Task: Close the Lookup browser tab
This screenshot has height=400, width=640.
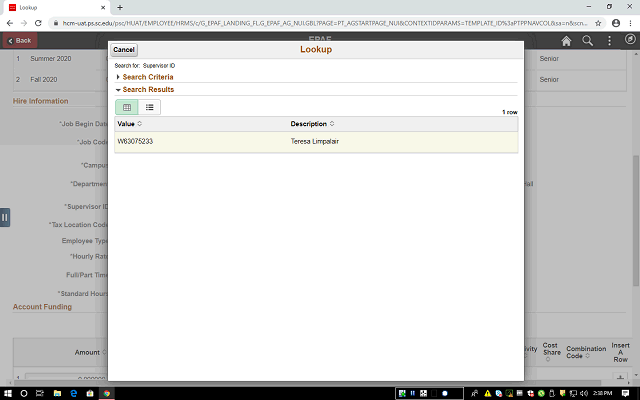Action: [x=103, y=7]
